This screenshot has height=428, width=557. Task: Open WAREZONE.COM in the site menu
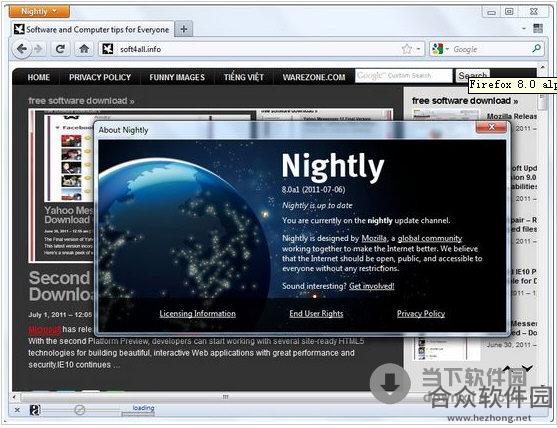[314, 77]
